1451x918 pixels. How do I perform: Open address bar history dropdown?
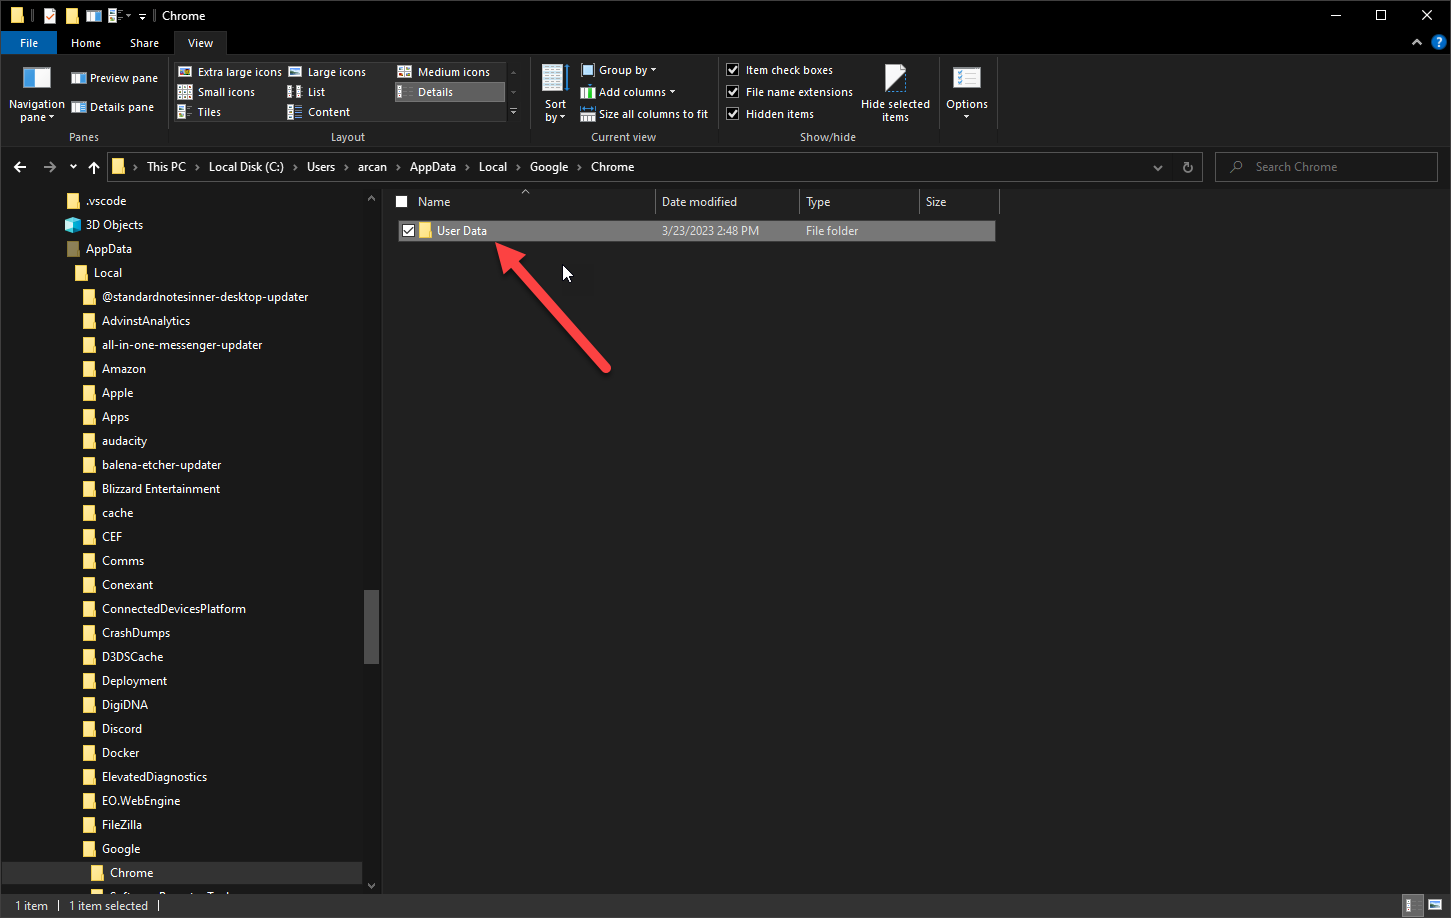[x=1158, y=167]
